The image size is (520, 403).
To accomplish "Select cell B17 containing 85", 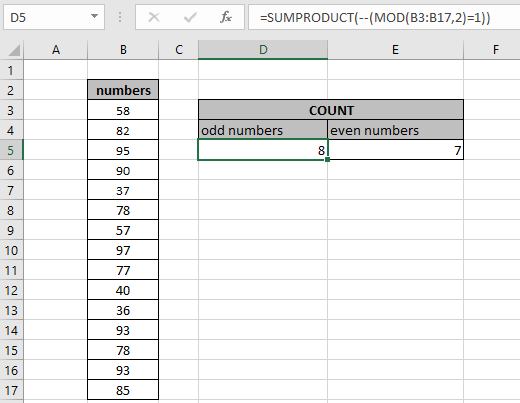I will click(x=123, y=390).
